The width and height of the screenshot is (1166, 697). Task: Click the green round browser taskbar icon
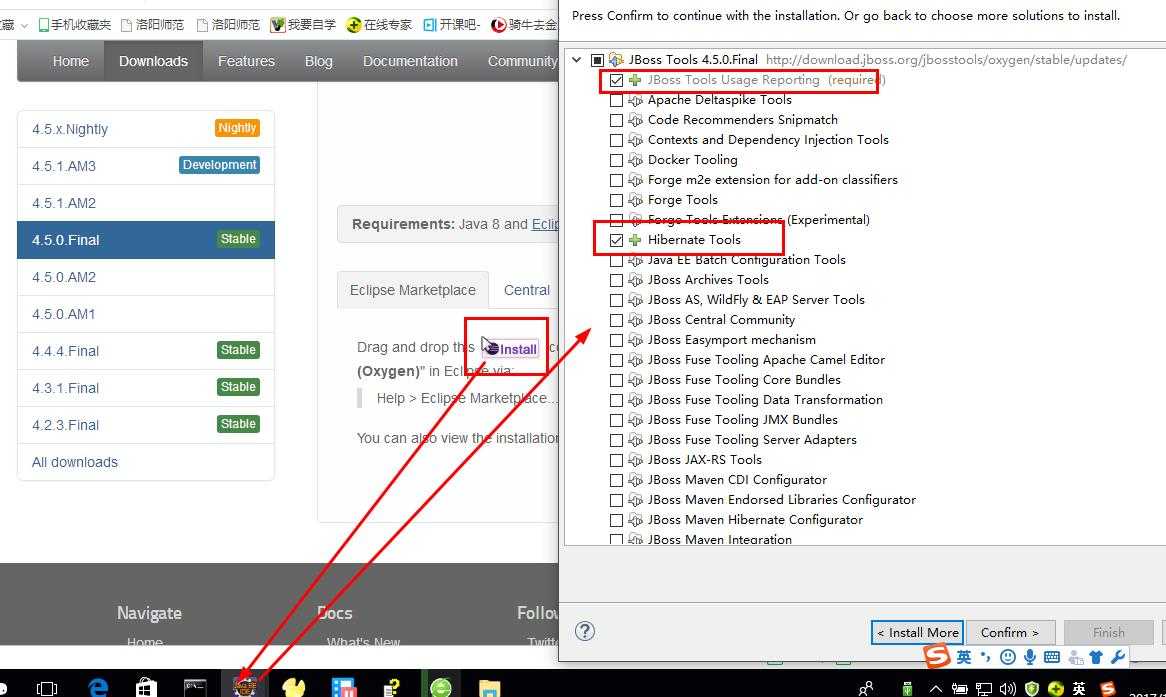[441, 687]
